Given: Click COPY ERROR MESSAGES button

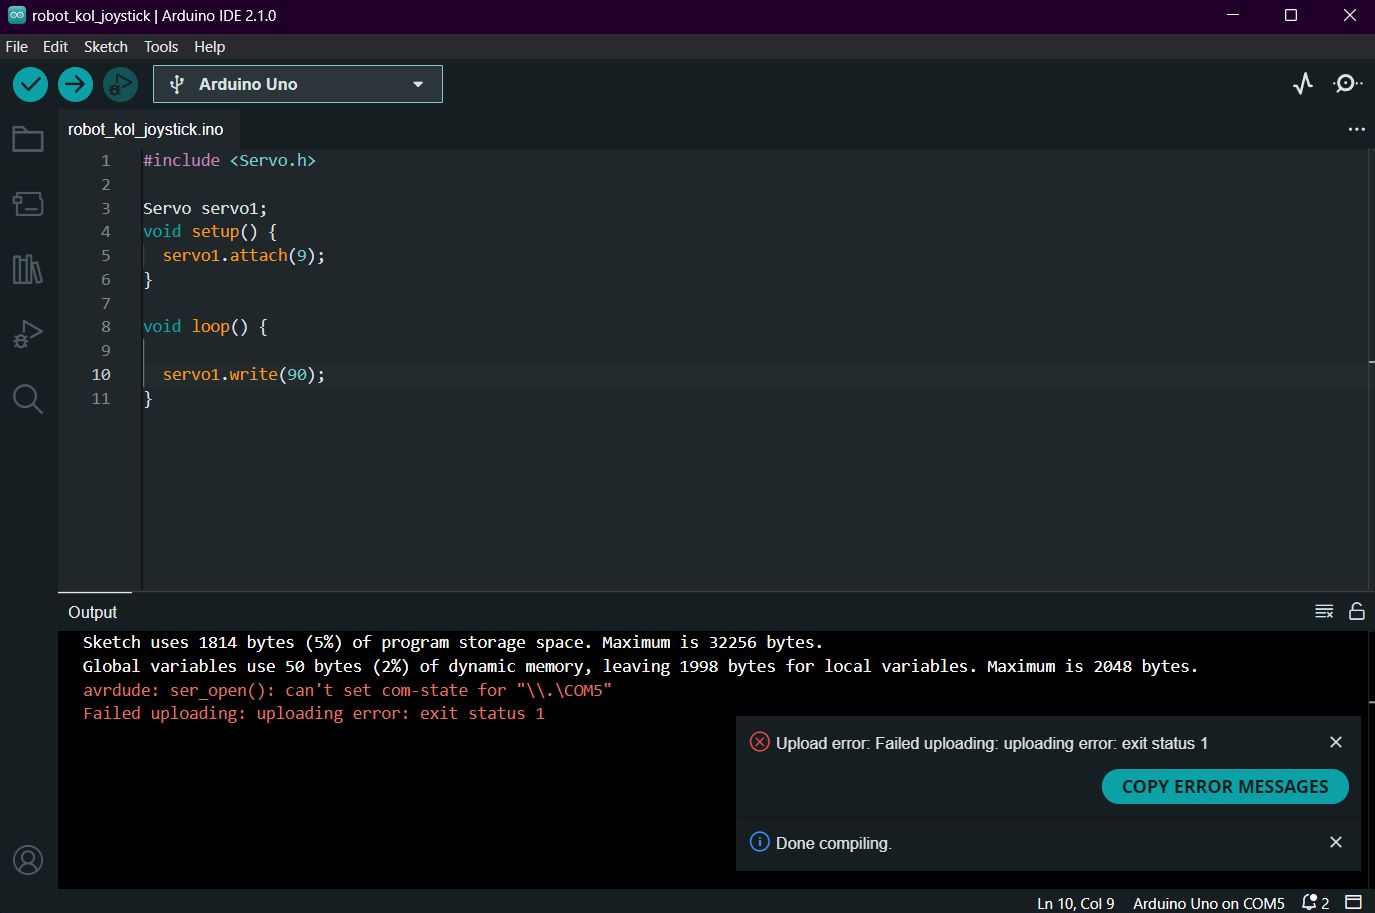Looking at the screenshot, I should pyautogui.click(x=1225, y=787).
